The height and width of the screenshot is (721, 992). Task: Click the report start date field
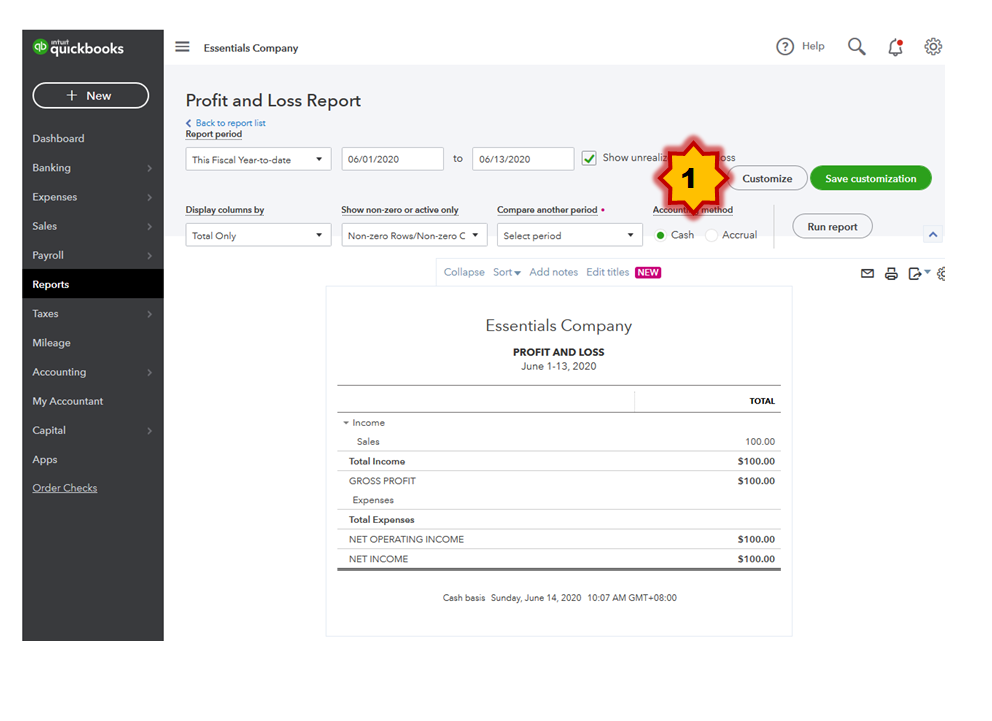392,159
